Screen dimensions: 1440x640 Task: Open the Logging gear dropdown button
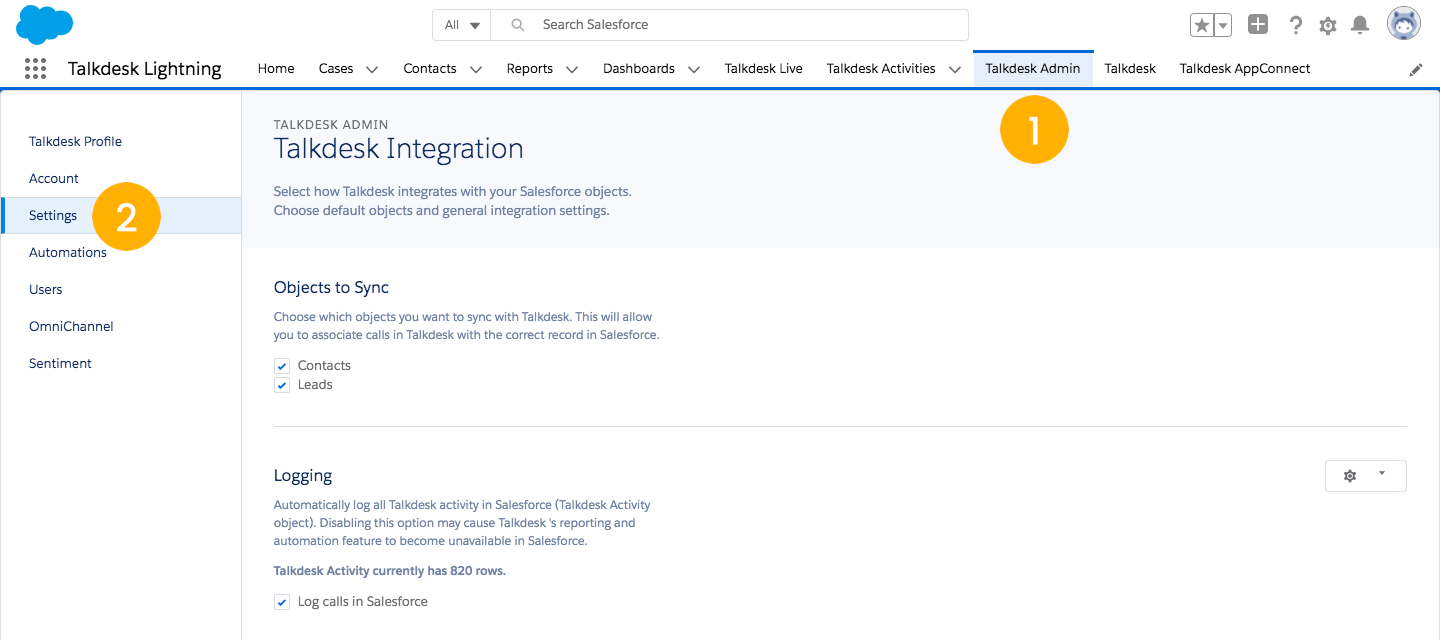[1365, 476]
